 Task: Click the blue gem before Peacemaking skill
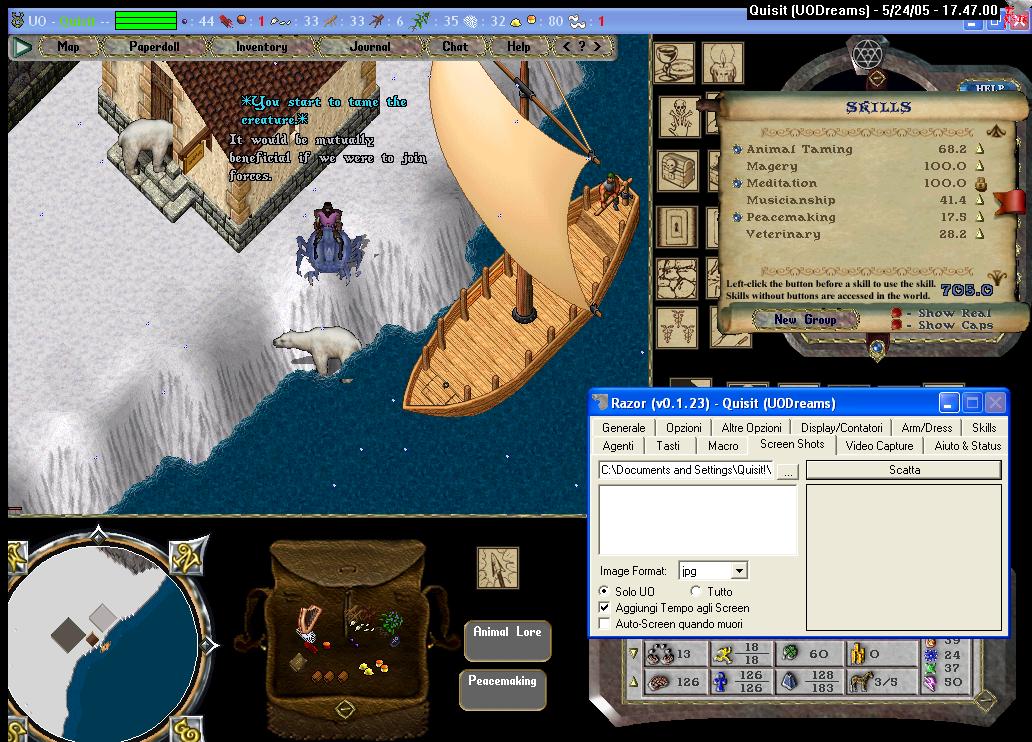click(737, 217)
